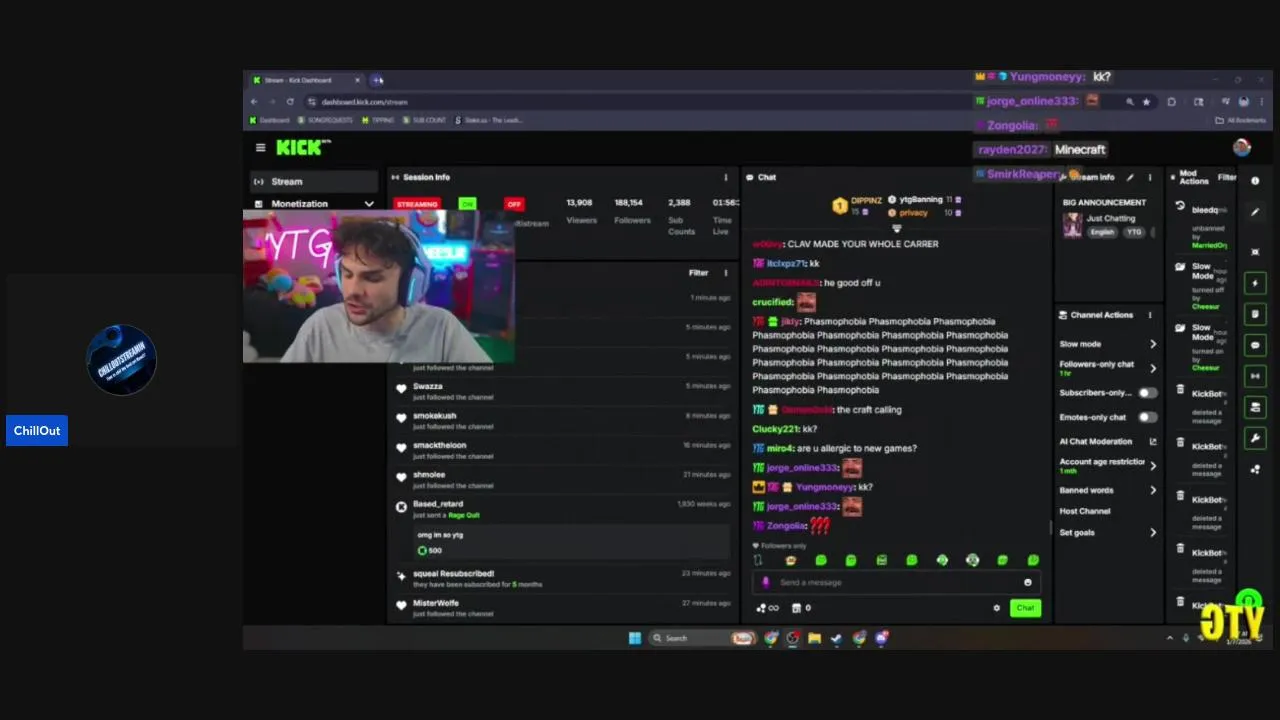Click the heart icon beside Swazza

401,388
